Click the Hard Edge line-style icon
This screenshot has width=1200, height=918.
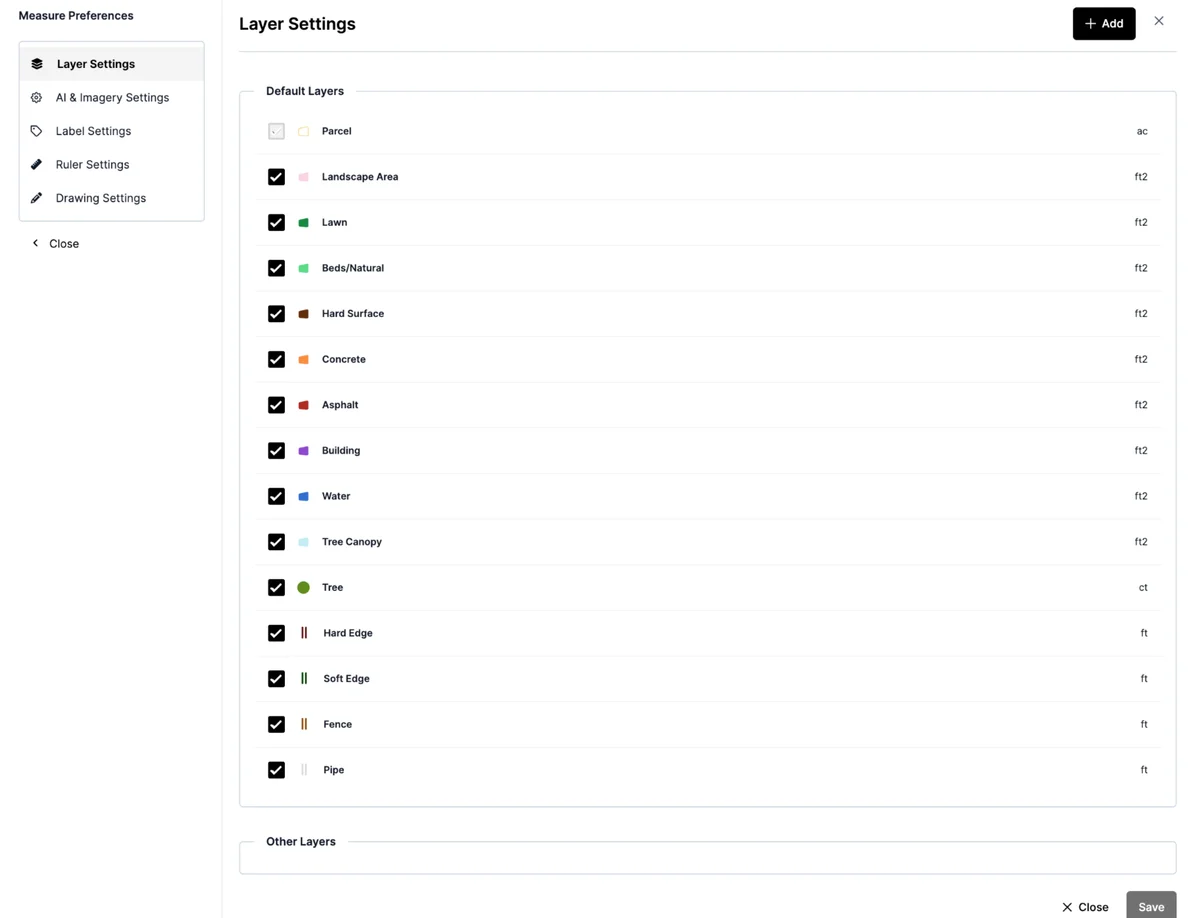304,633
